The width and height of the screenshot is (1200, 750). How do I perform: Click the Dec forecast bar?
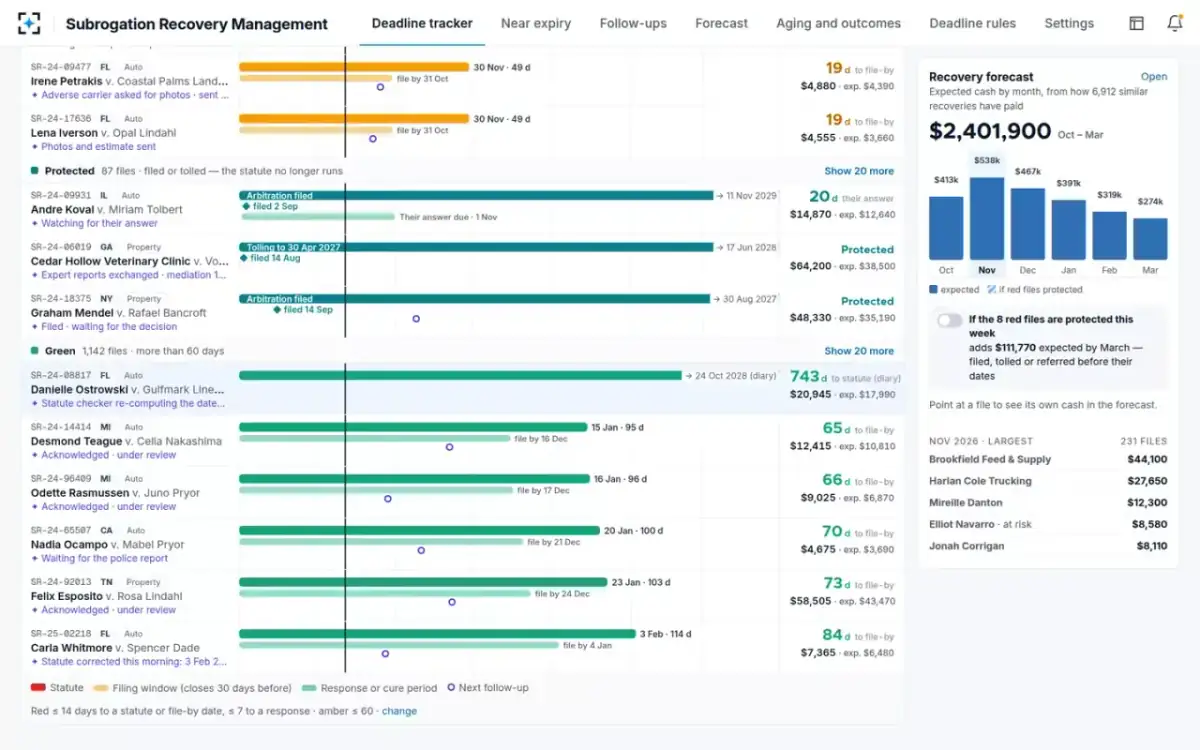tap(1028, 224)
